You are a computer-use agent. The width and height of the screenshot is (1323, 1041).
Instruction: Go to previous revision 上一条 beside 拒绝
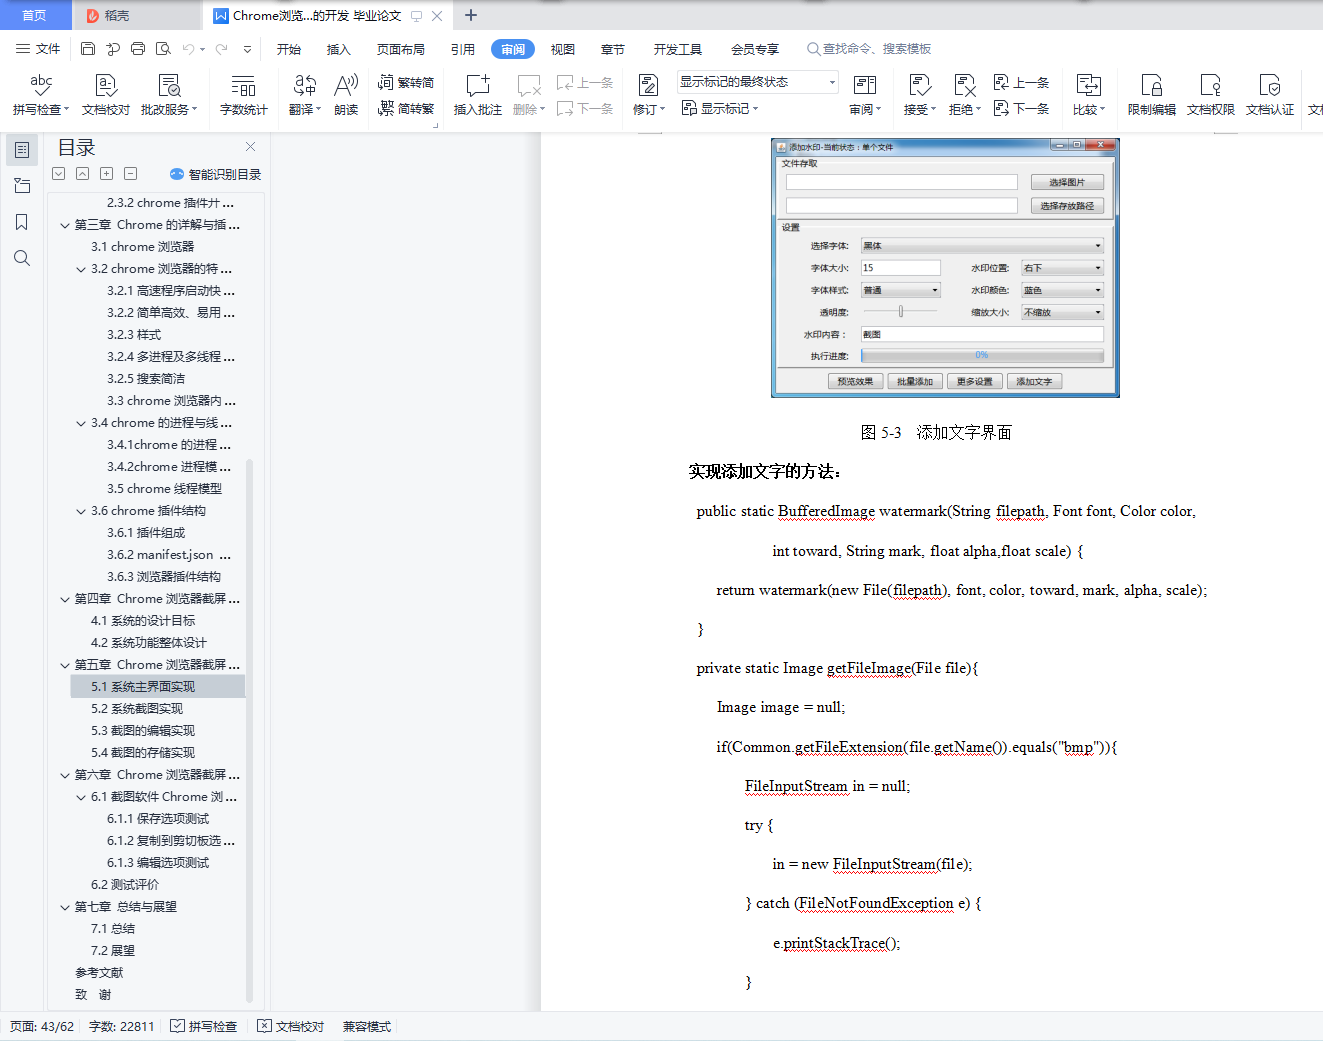click(1021, 82)
